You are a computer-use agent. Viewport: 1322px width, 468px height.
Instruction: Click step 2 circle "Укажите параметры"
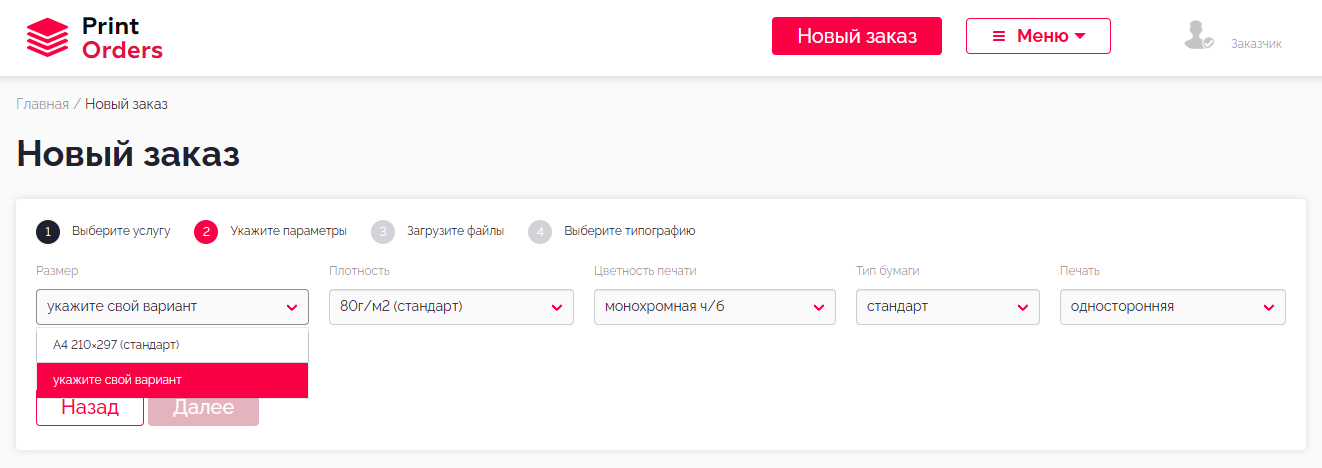point(206,232)
